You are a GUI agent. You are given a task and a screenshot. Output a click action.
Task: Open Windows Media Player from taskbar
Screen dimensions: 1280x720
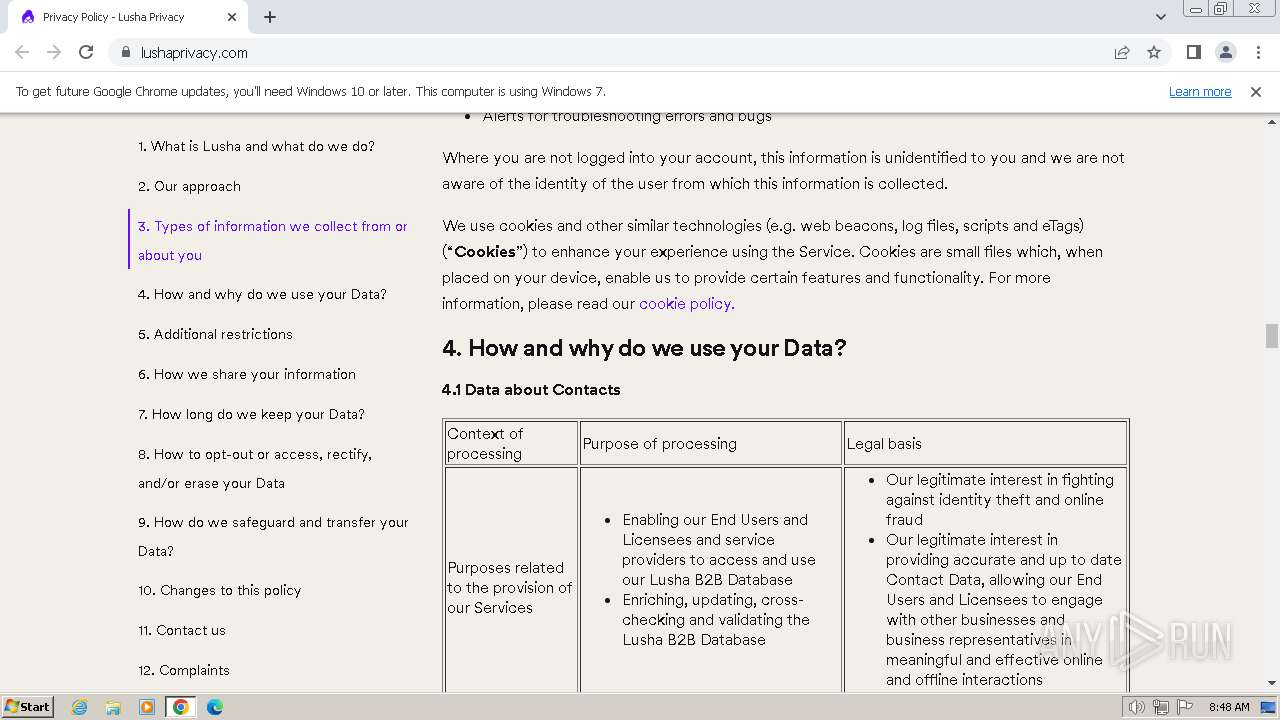point(147,707)
